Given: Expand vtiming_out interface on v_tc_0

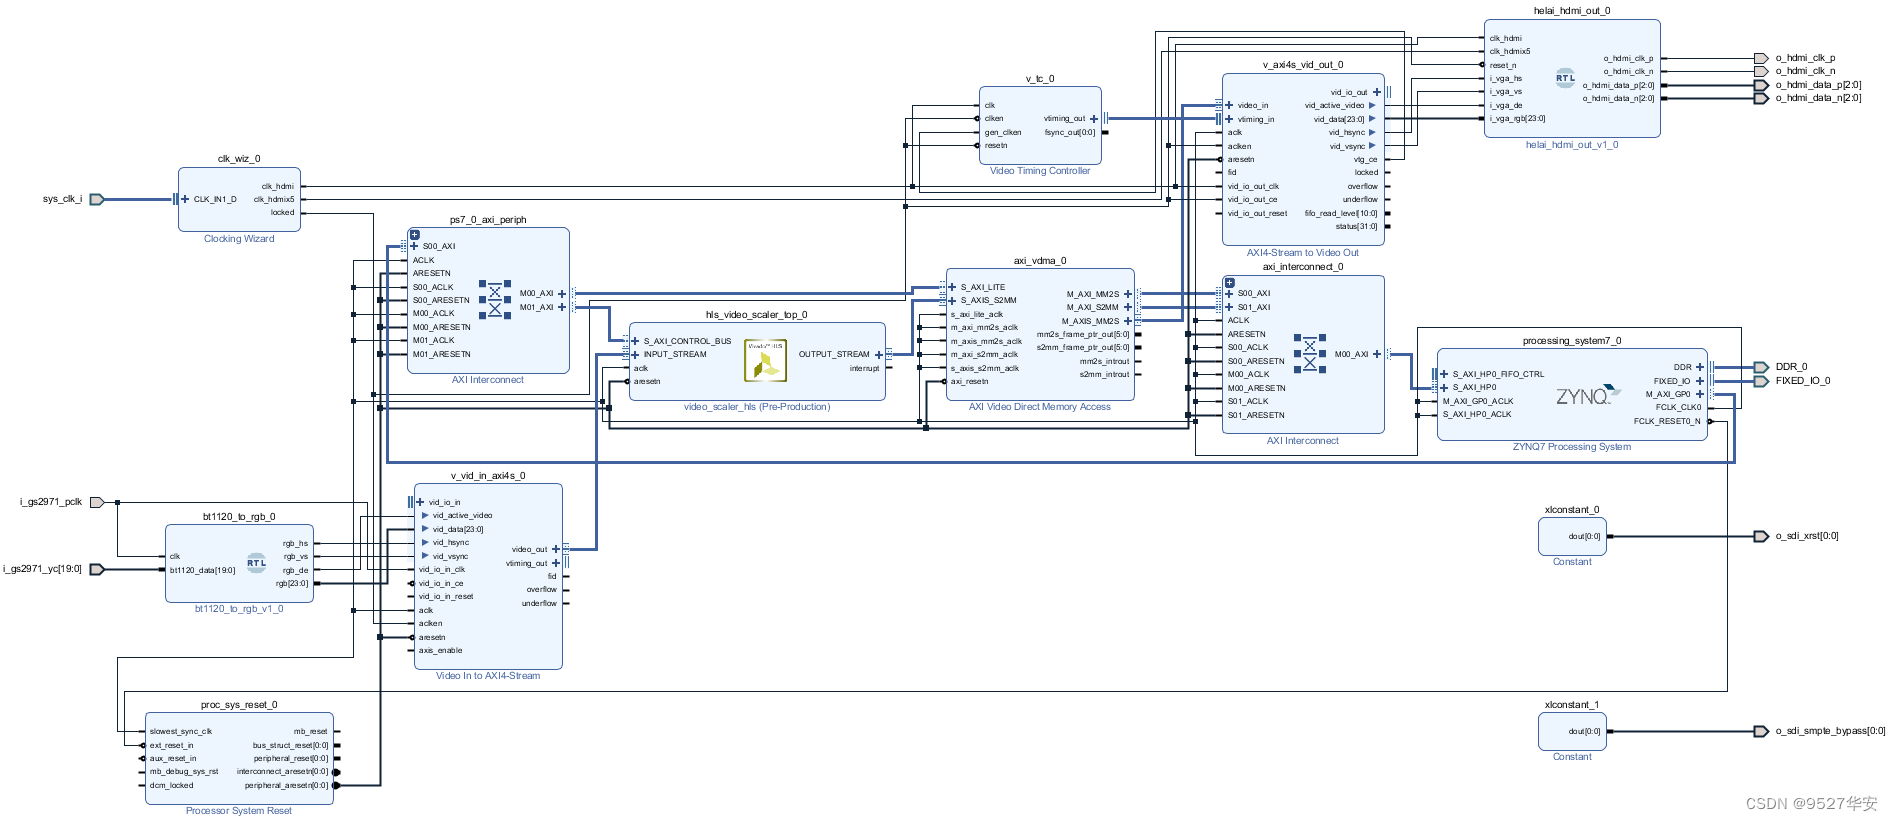Looking at the screenshot, I should (x=1094, y=119).
